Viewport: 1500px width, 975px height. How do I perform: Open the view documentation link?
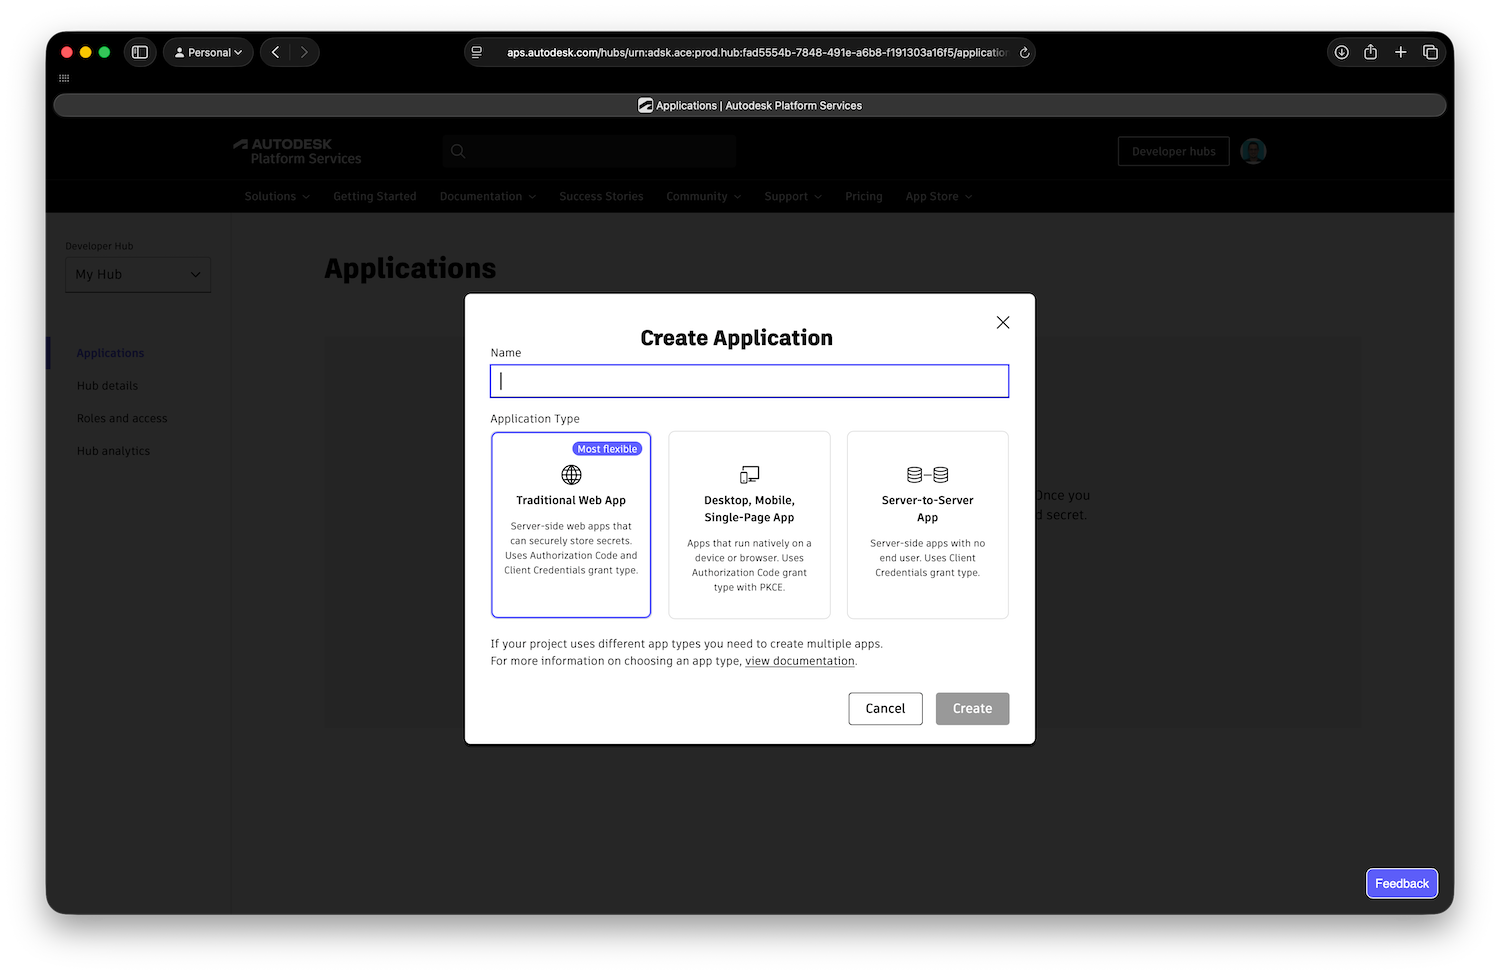(799, 661)
